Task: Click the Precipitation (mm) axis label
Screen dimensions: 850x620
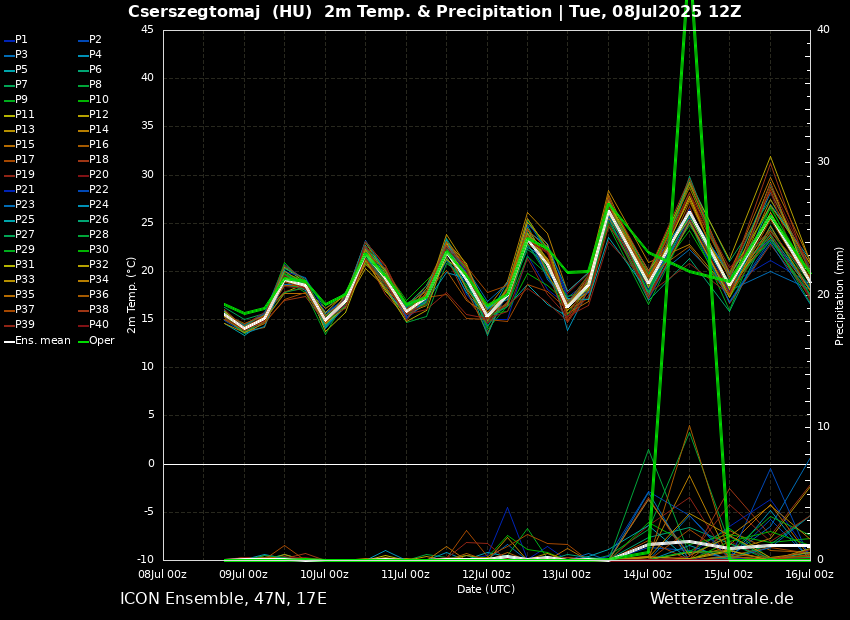Action: [840, 294]
